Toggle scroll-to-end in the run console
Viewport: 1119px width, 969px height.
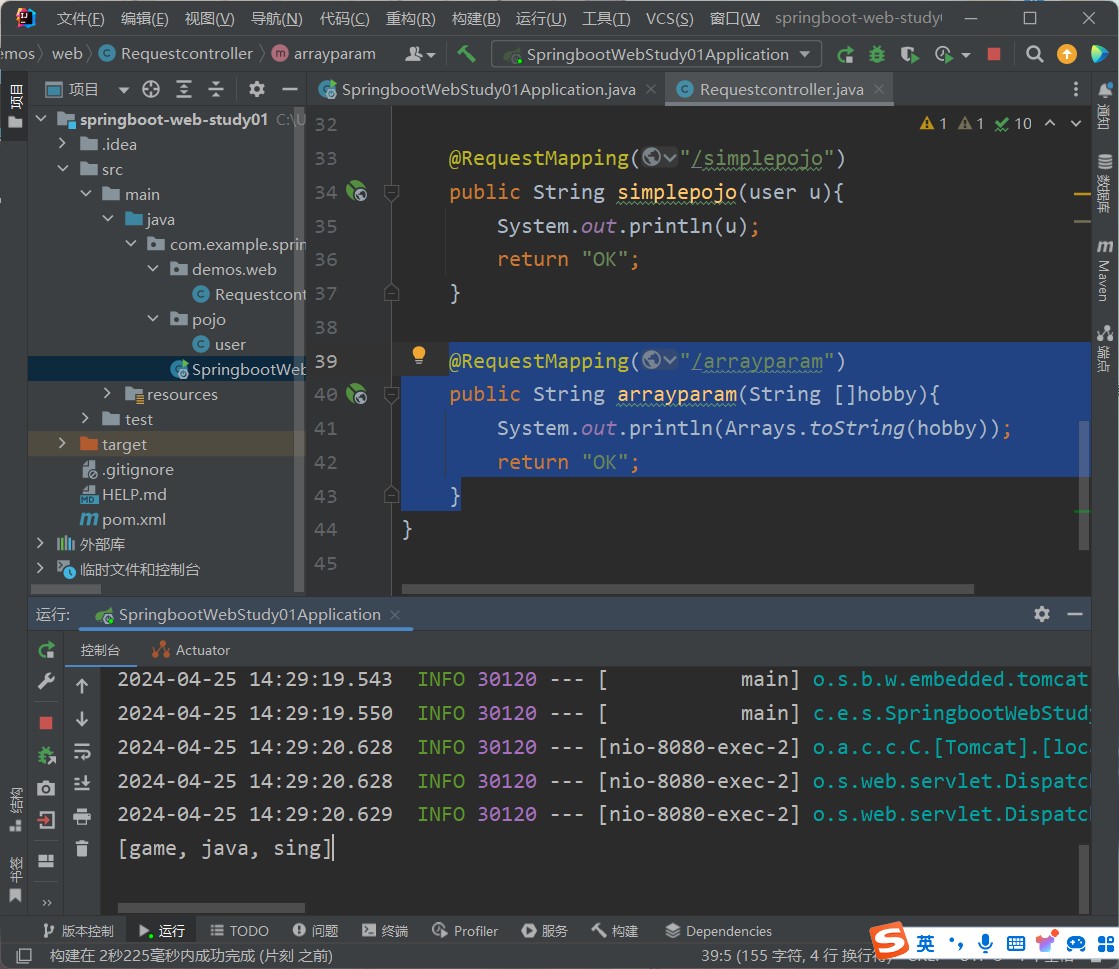(82, 783)
